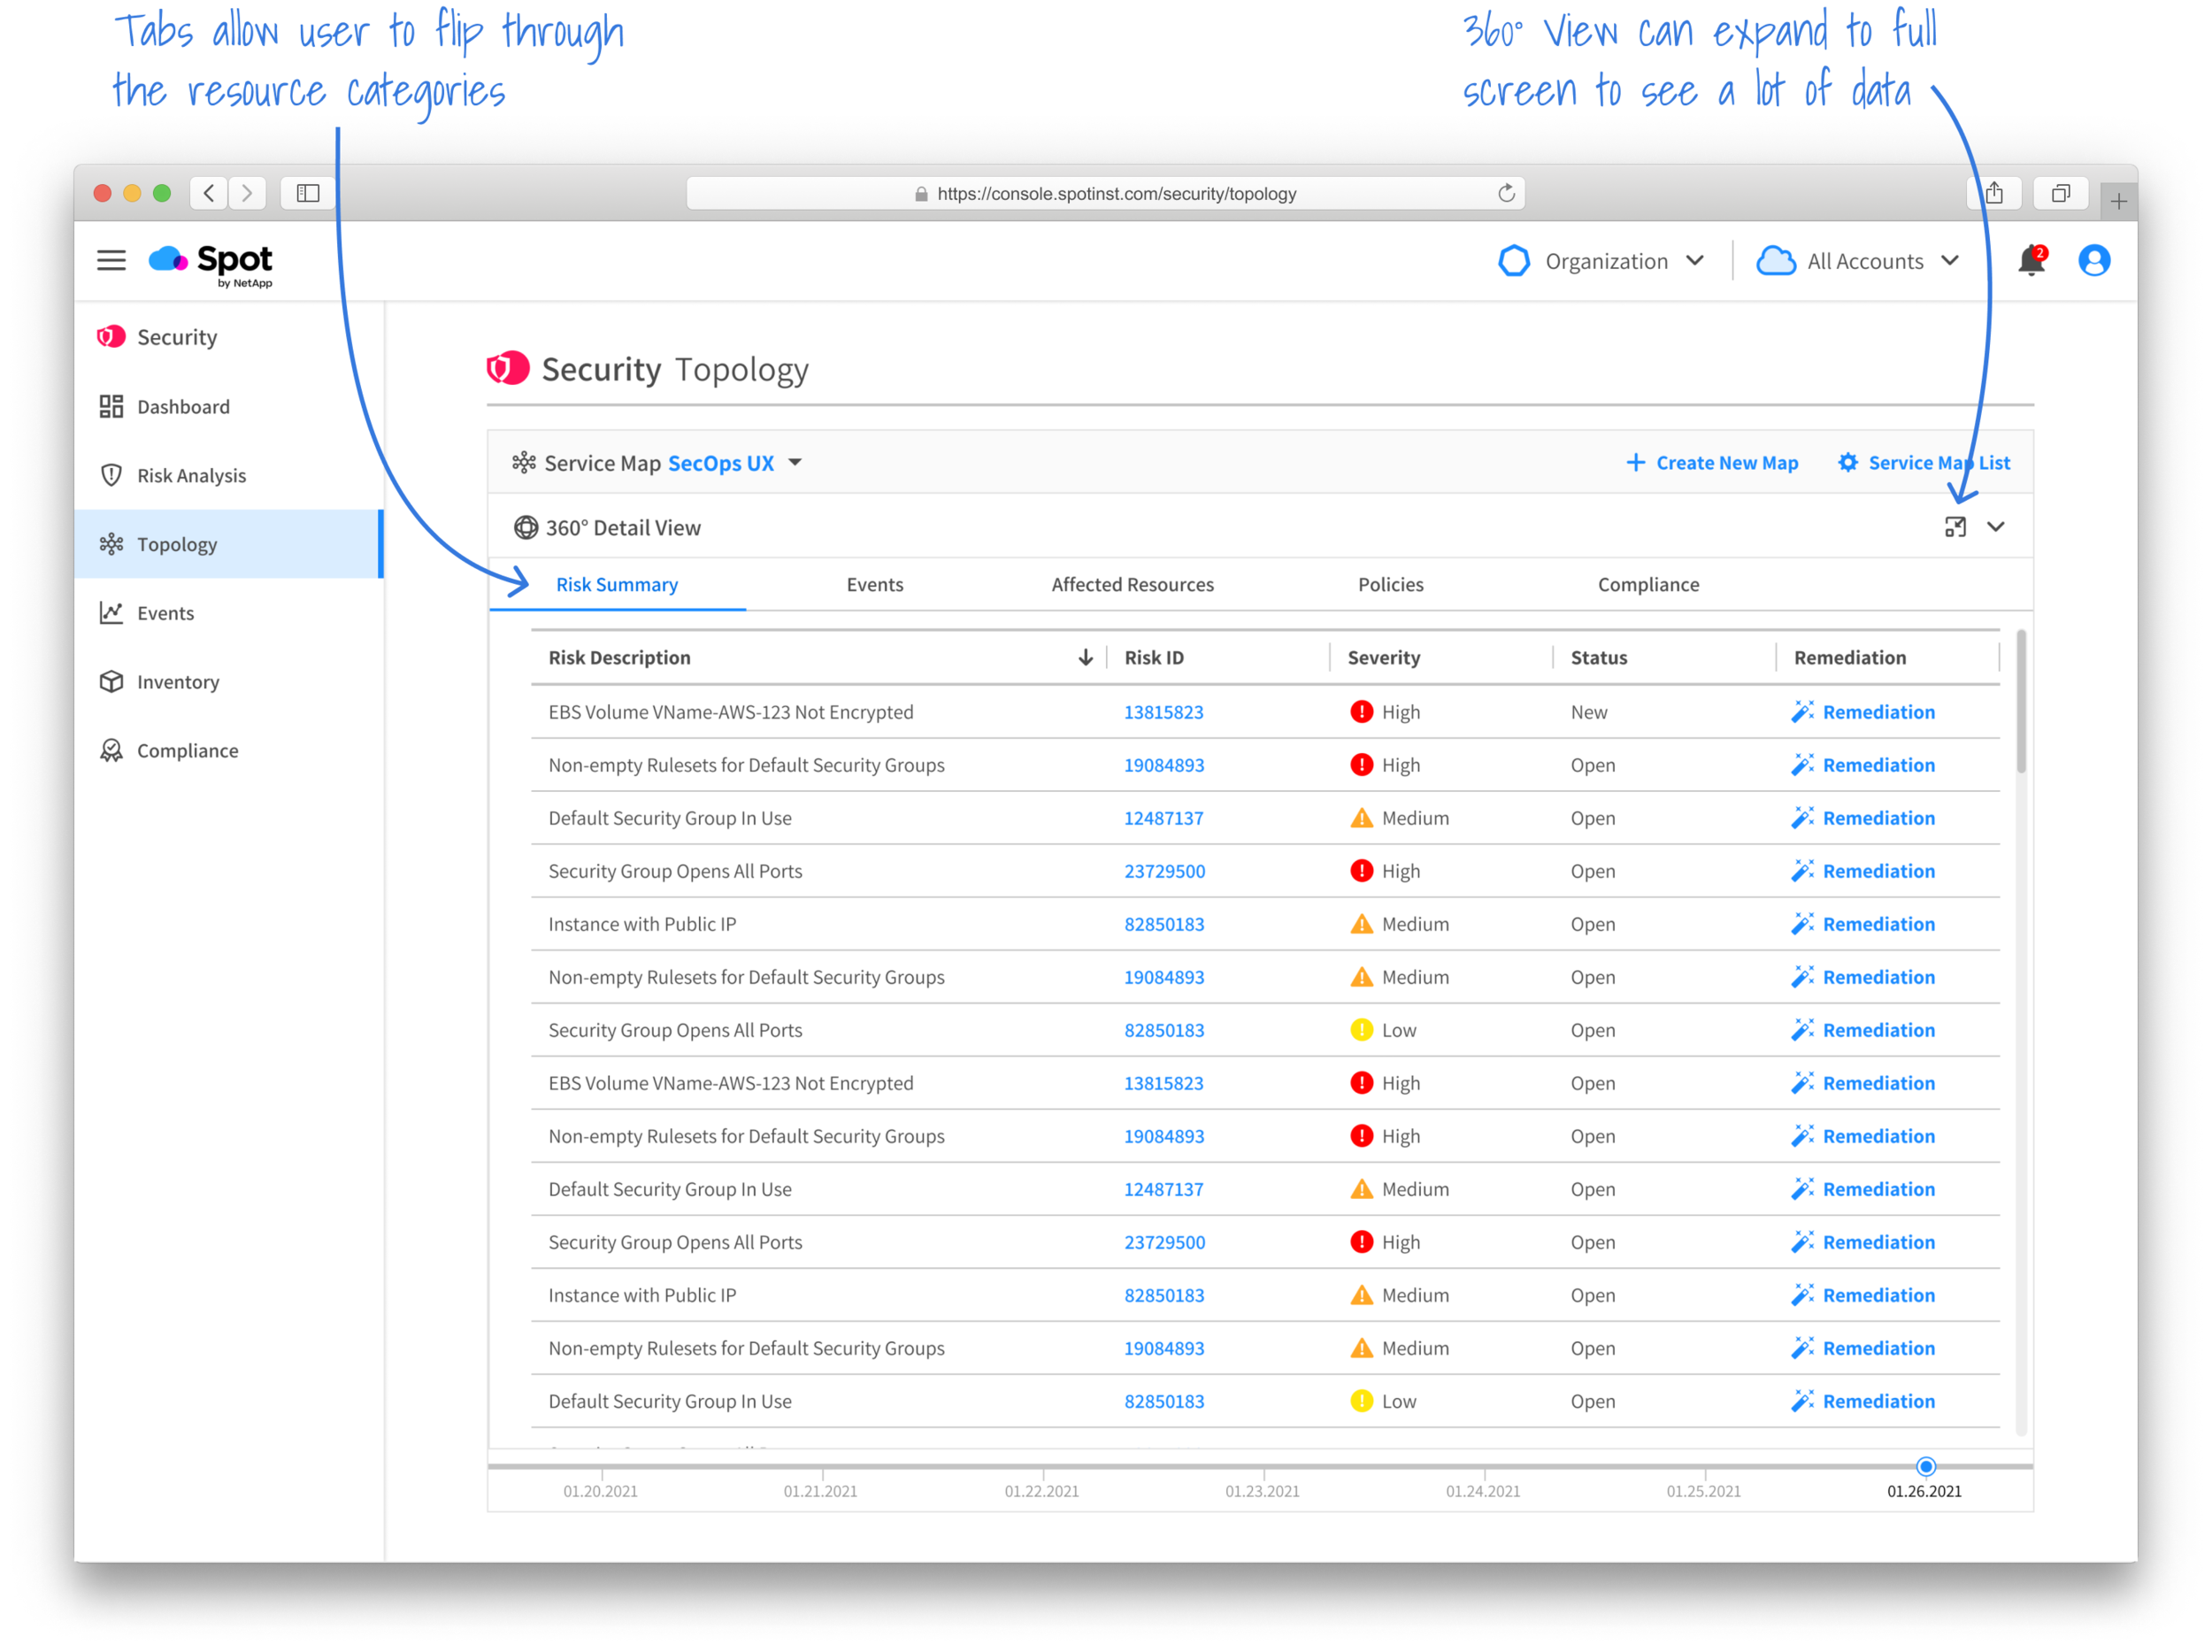
Task: Click the Safari share icon
Action: 1994,193
